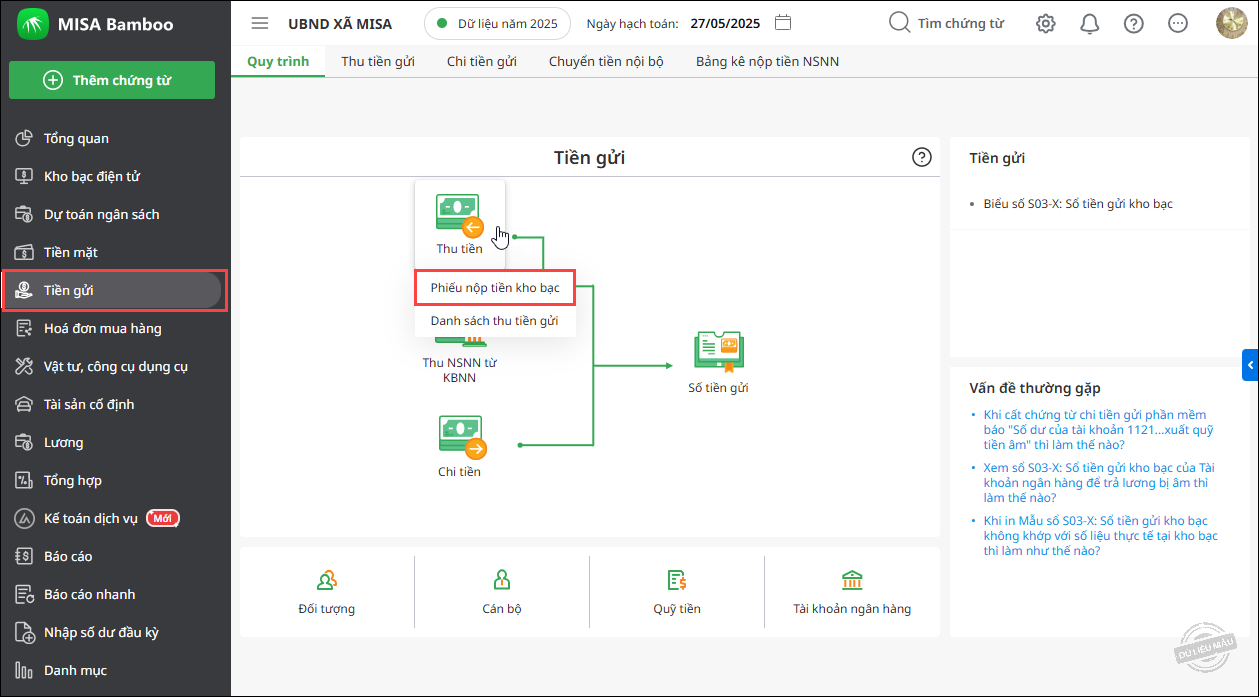Image resolution: width=1259 pixels, height=697 pixels.
Task: Click Thêm chứng từ button
Action: pyautogui.click(x=112, y=80)
